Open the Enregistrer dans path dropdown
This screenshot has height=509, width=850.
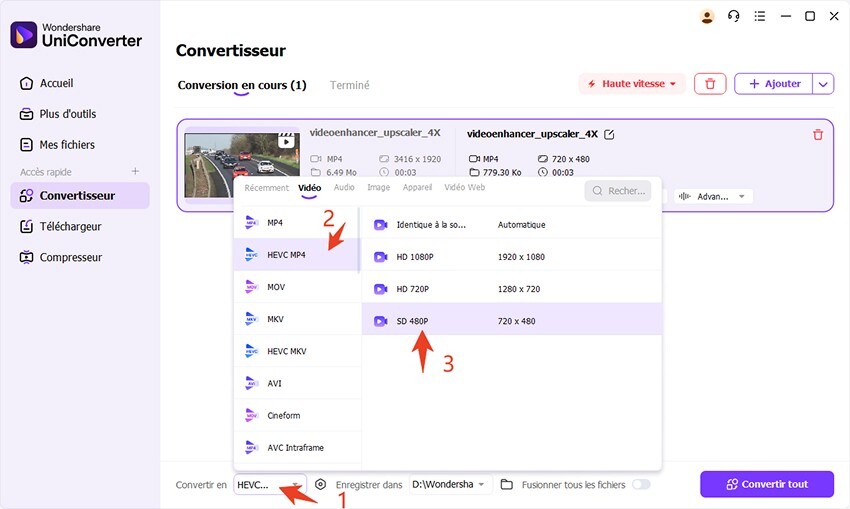pos(449,484)
